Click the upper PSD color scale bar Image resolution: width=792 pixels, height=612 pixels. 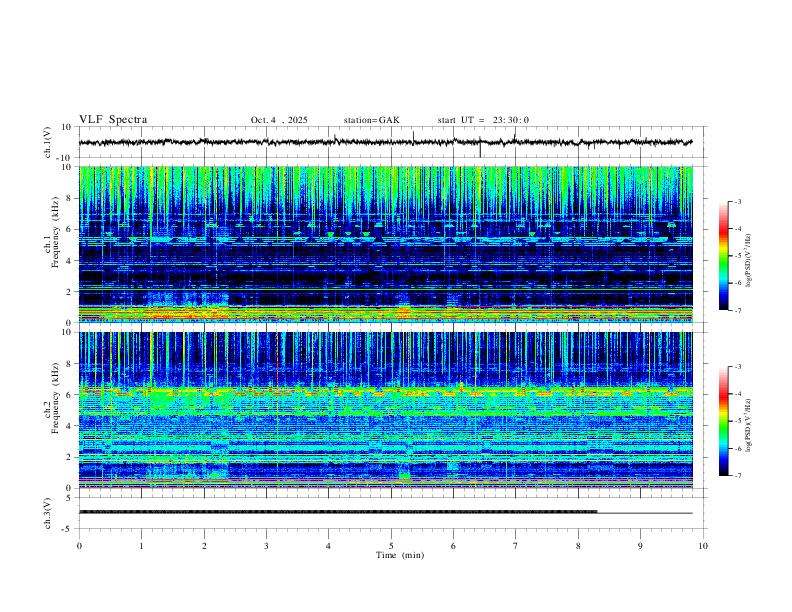point(724,256)
